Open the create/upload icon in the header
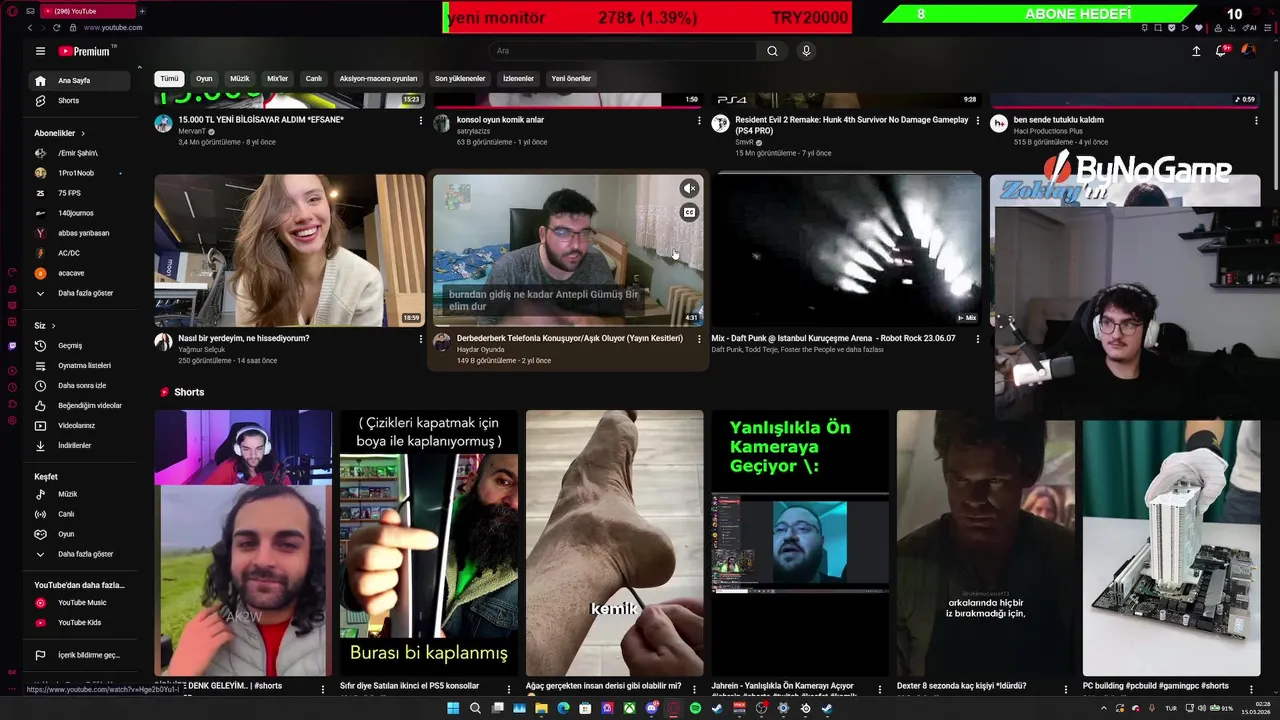This screenshot has width=1280, height=720. [1196, 51]
